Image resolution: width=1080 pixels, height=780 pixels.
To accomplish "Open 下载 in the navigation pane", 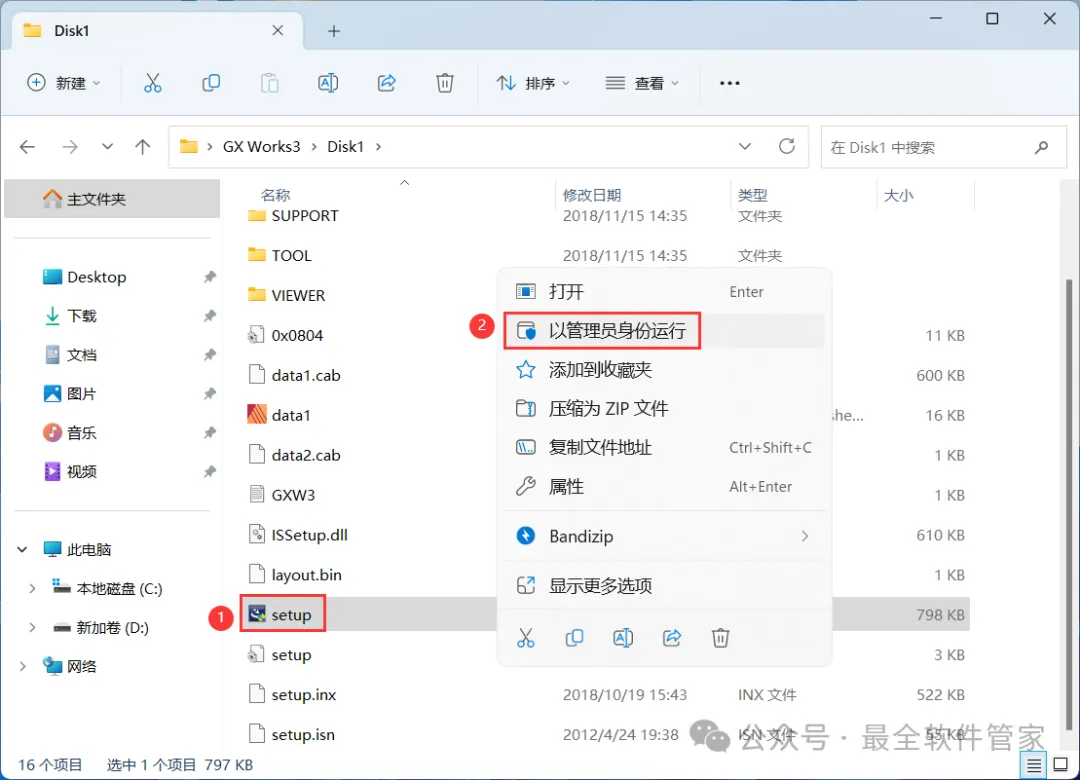I will click(x=81, y=316).
